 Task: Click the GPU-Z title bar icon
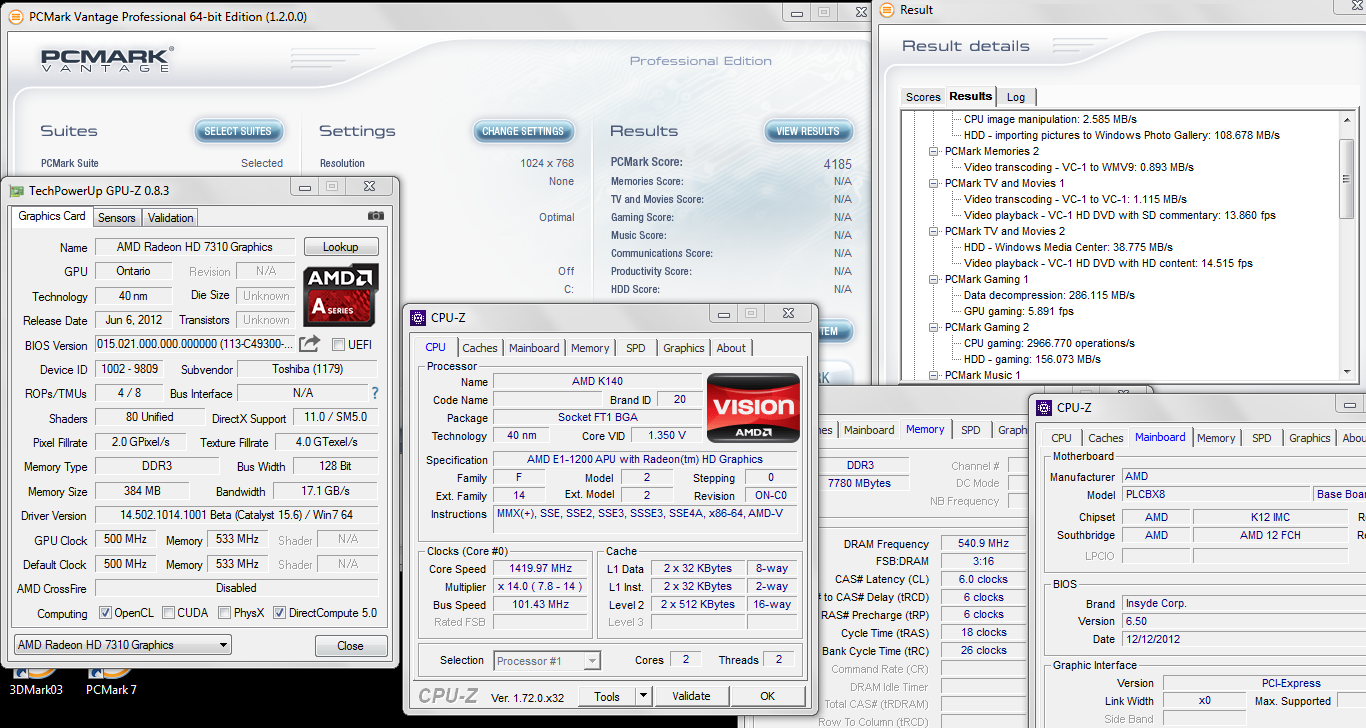click(16, 190)
